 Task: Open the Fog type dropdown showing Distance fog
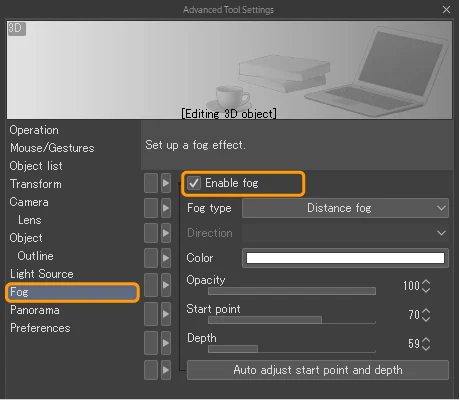pos(345,208)
